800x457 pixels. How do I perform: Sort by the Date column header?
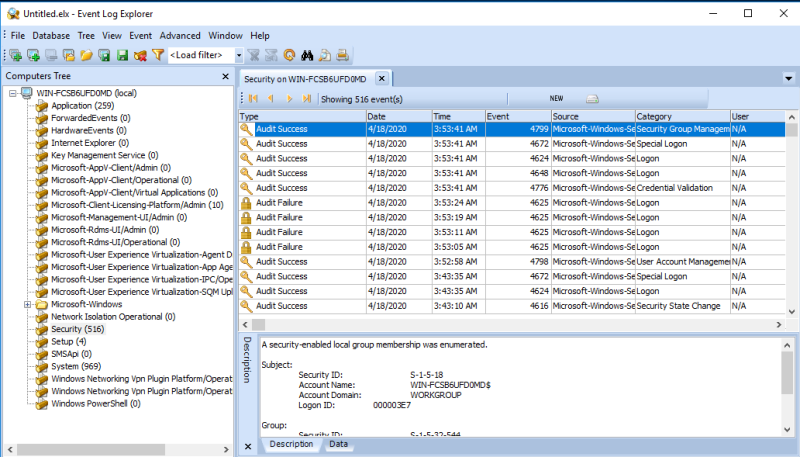coord(399,116)
